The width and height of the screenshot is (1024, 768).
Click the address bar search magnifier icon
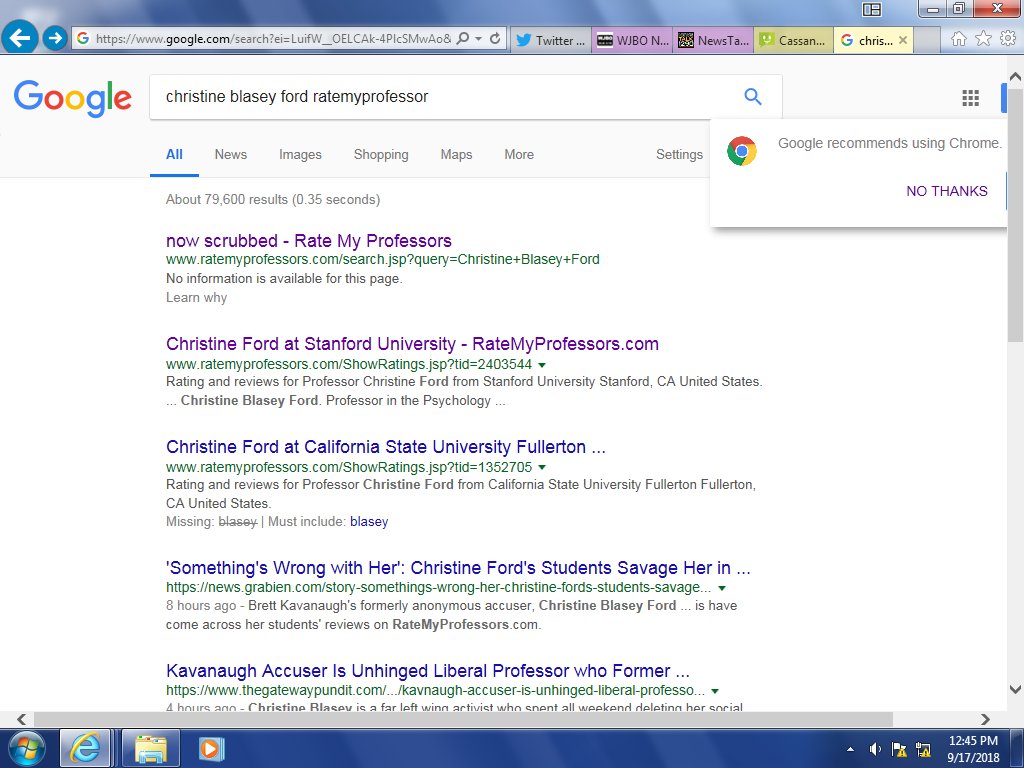[462, 39]
